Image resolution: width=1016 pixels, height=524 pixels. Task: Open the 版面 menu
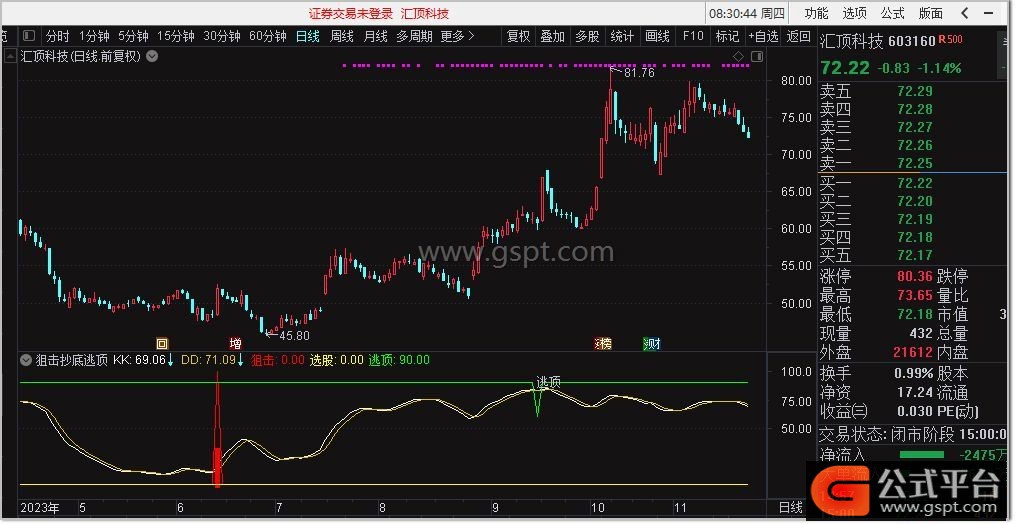tap(931, 13)
